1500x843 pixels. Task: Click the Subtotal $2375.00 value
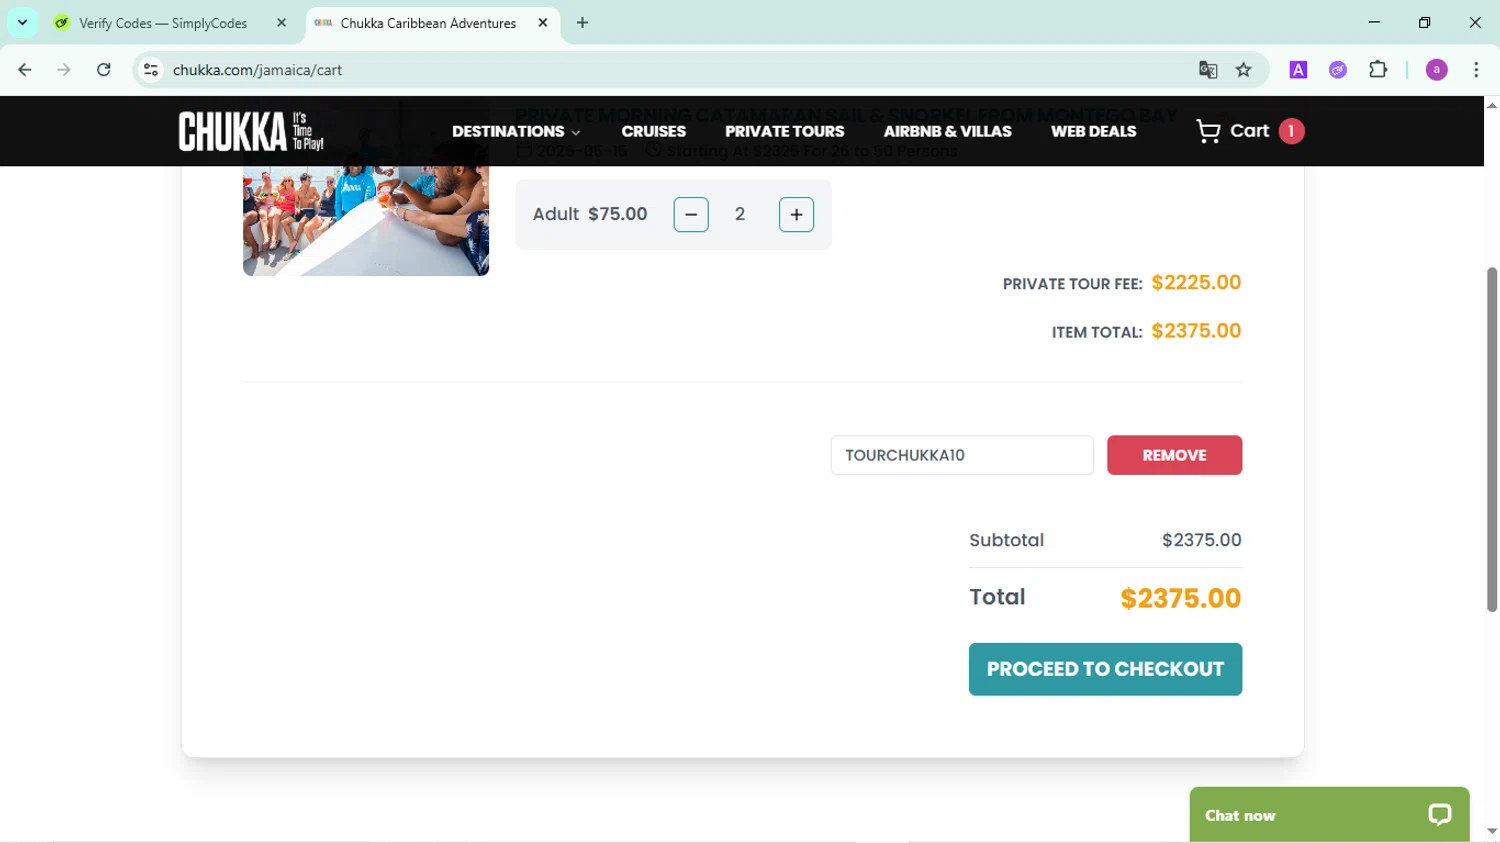tap(1202, 540)
